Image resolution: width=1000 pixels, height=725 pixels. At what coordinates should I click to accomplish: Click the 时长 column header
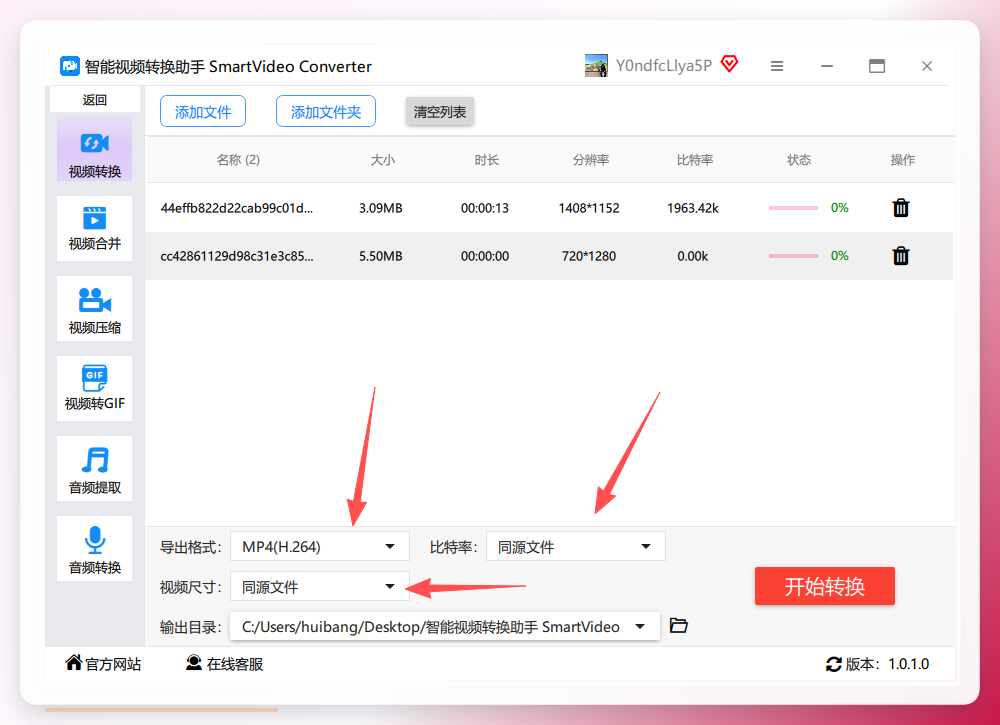(x=487, y=159)
